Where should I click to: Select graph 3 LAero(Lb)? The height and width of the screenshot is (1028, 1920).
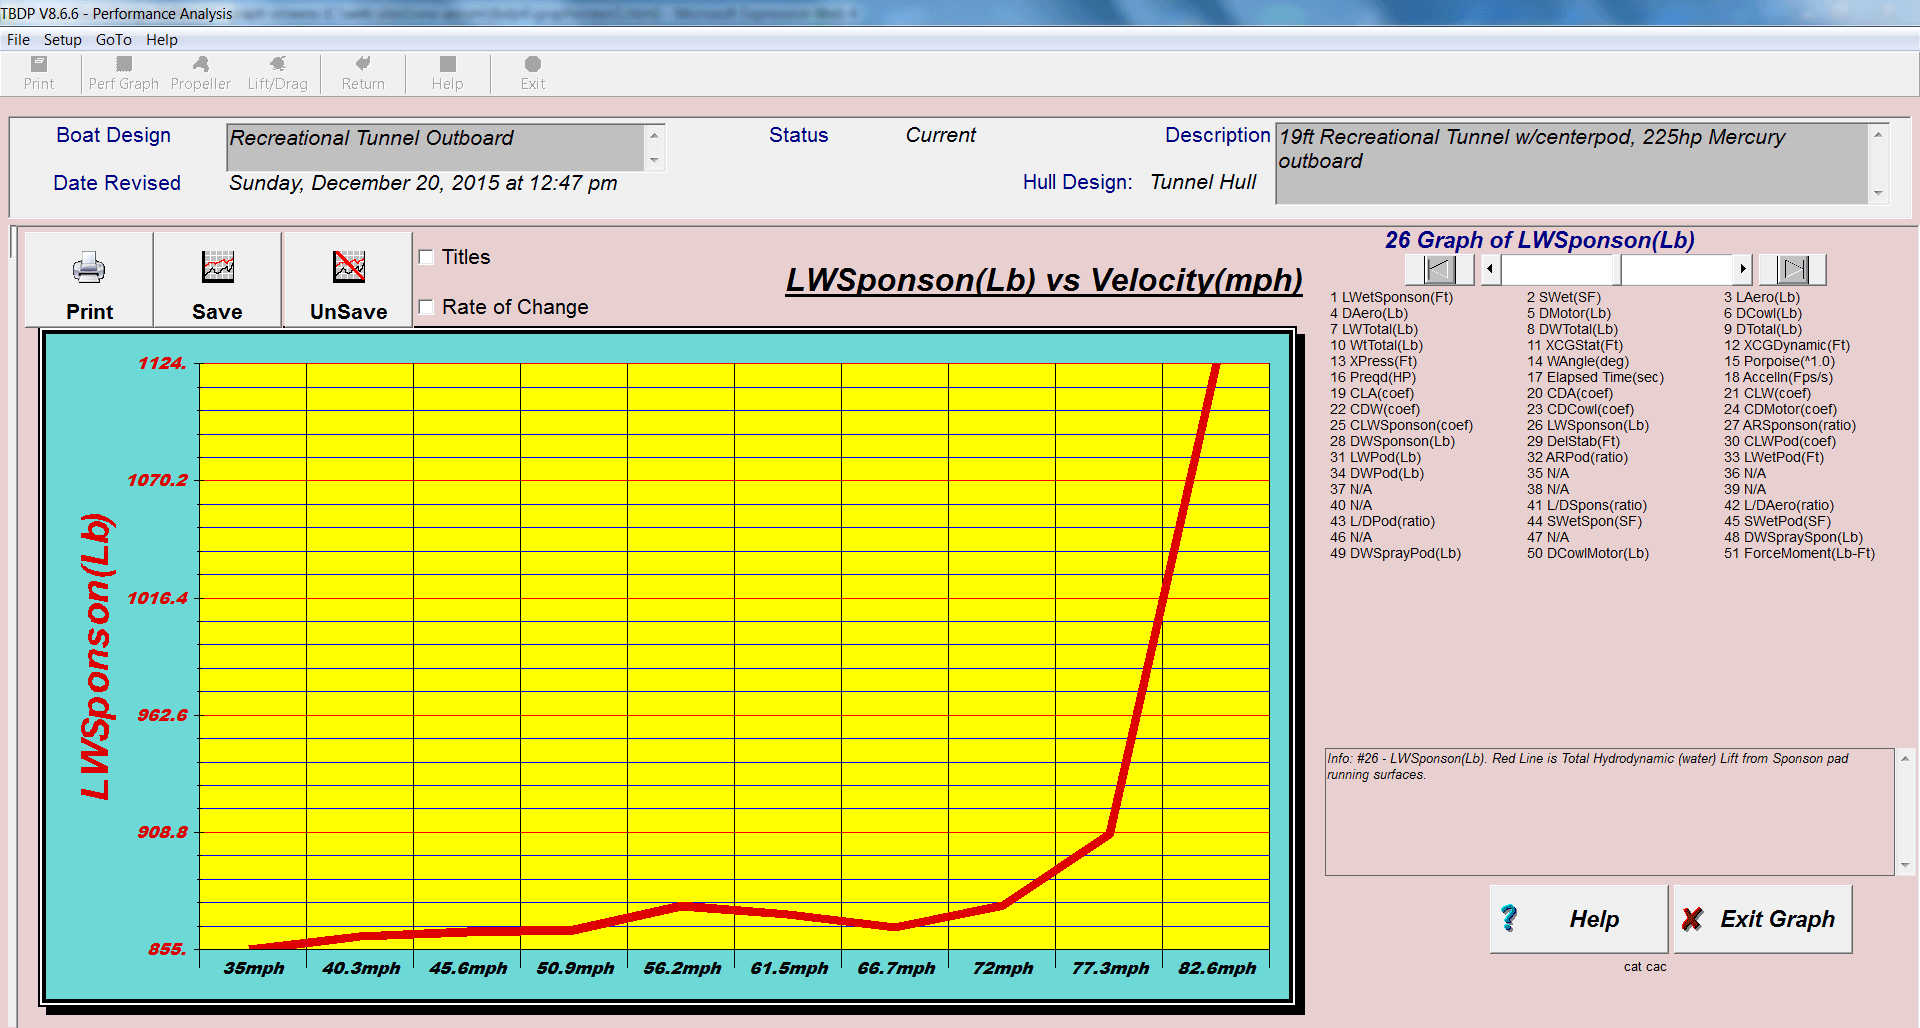point(1761,297)
